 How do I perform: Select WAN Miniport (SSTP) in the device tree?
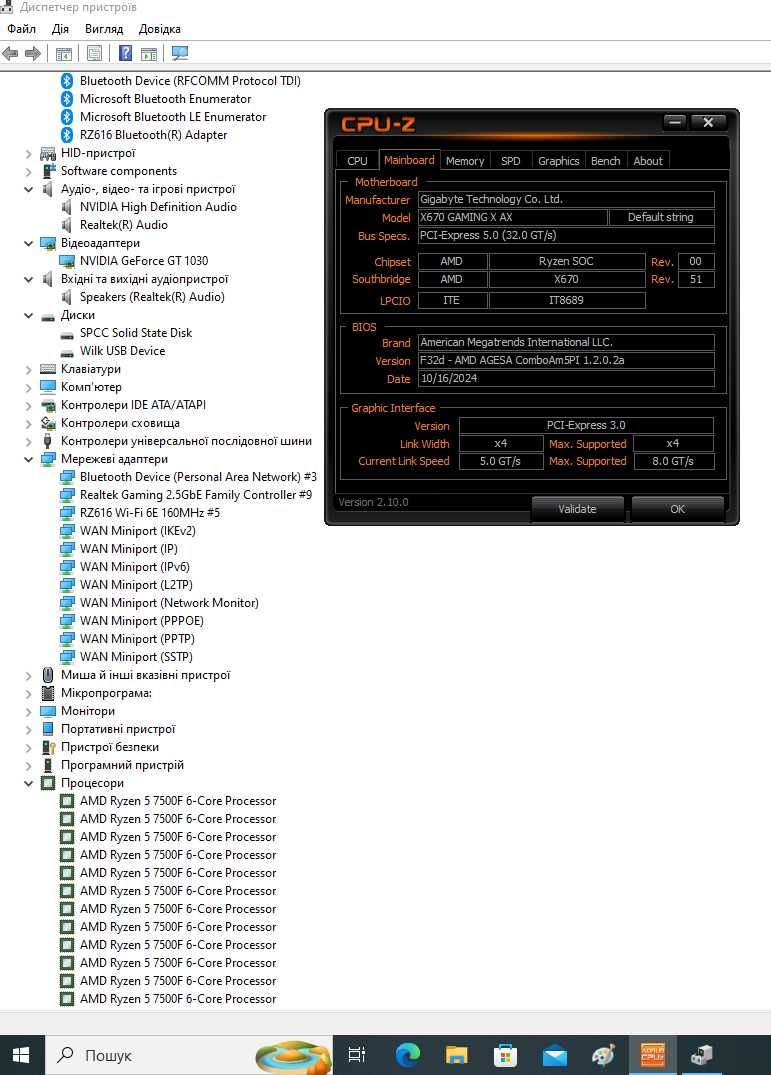coord(136,657)
